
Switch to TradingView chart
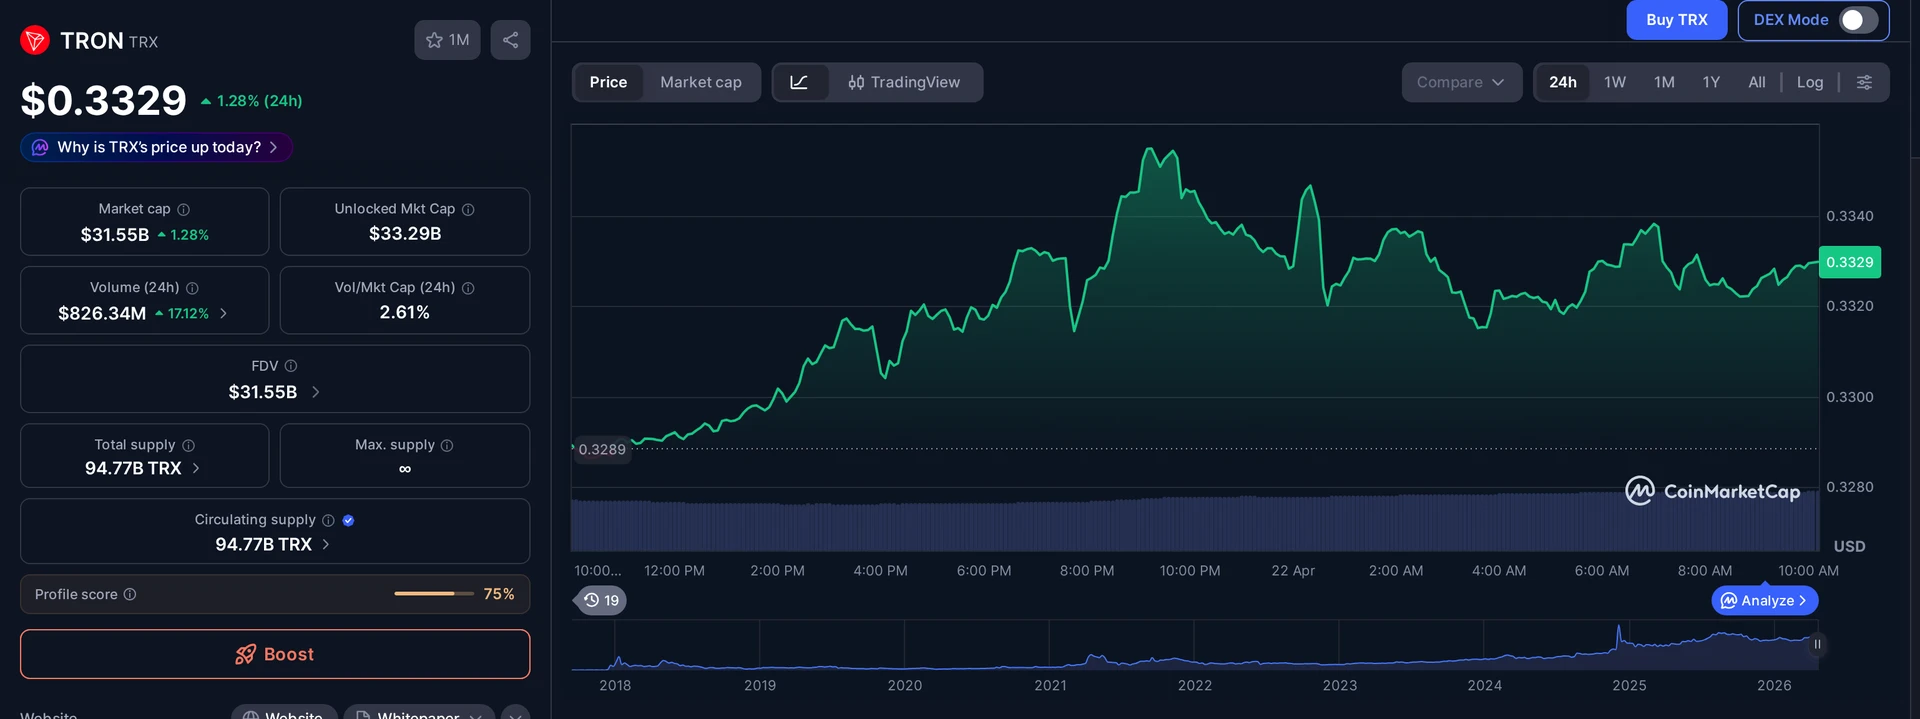pos(905,82)
